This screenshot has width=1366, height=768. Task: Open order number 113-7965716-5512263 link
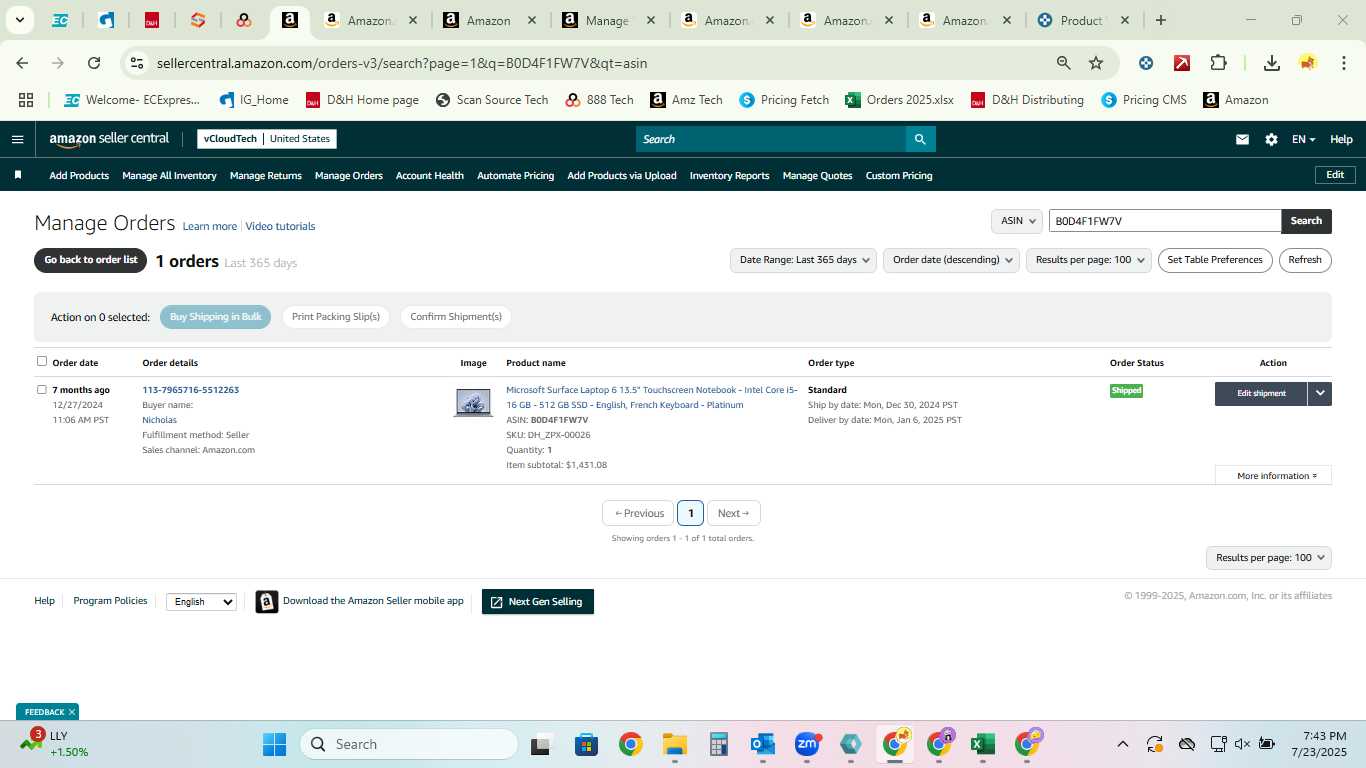pos(191,390)
